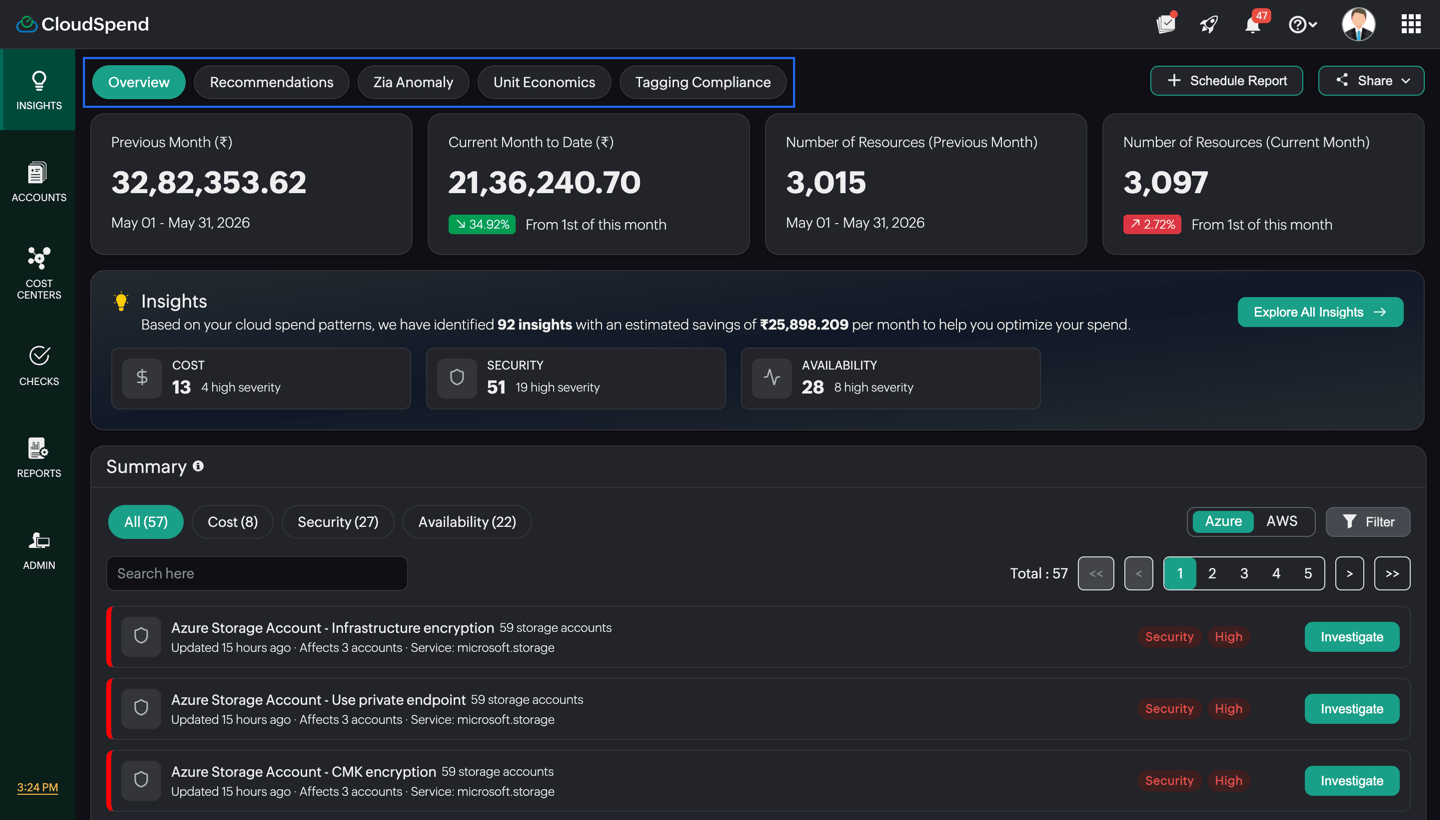This screenshot has height=820, width=1440.
Task: Select the Security (27) filter chip
Action: pyautogui.click(x=338, y=522)
